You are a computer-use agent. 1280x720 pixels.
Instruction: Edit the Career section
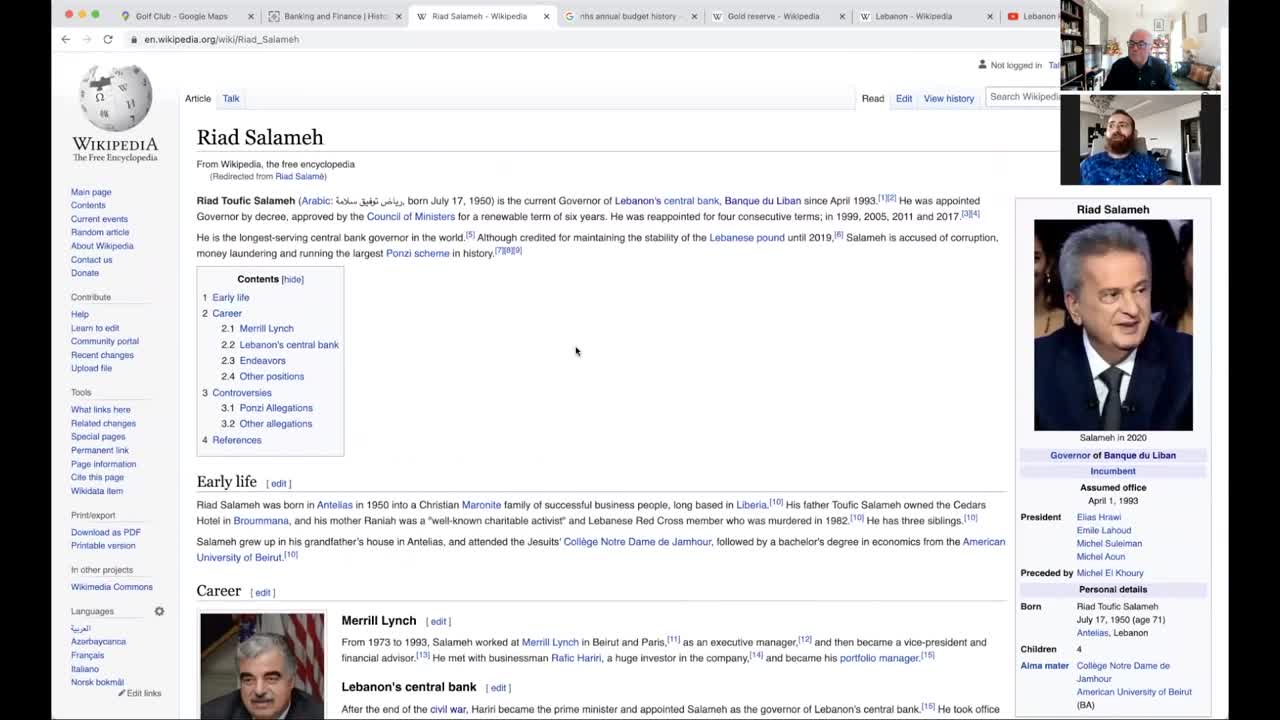tap(263, 593)
